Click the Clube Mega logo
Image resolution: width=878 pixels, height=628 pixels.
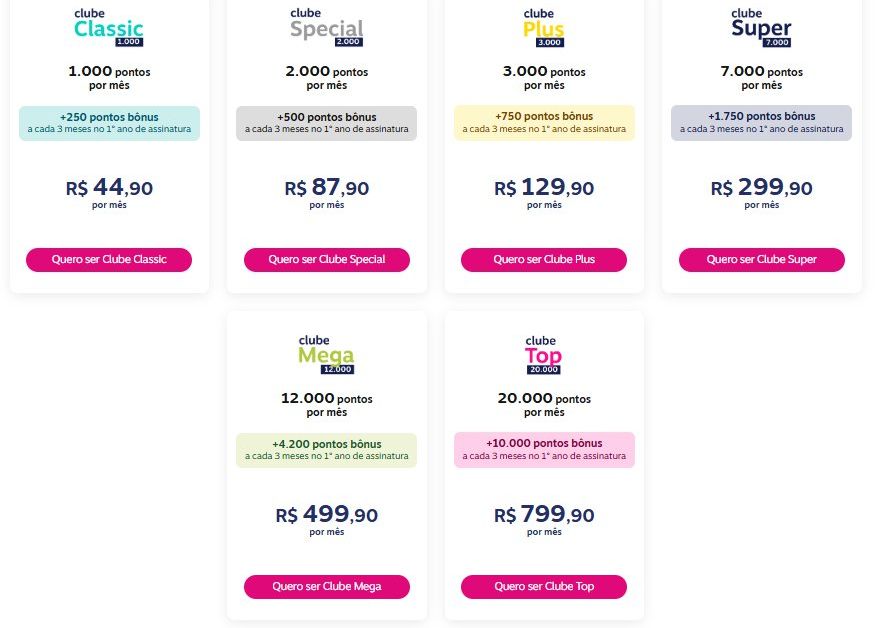coord(326,355)
